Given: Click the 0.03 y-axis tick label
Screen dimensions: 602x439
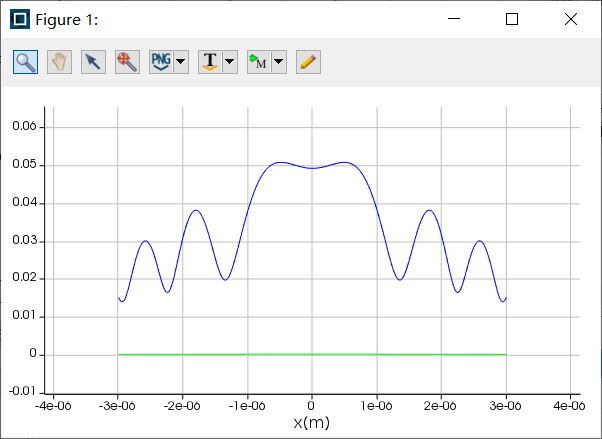Looking at the screenshot, I should click(x=24, y=240).
